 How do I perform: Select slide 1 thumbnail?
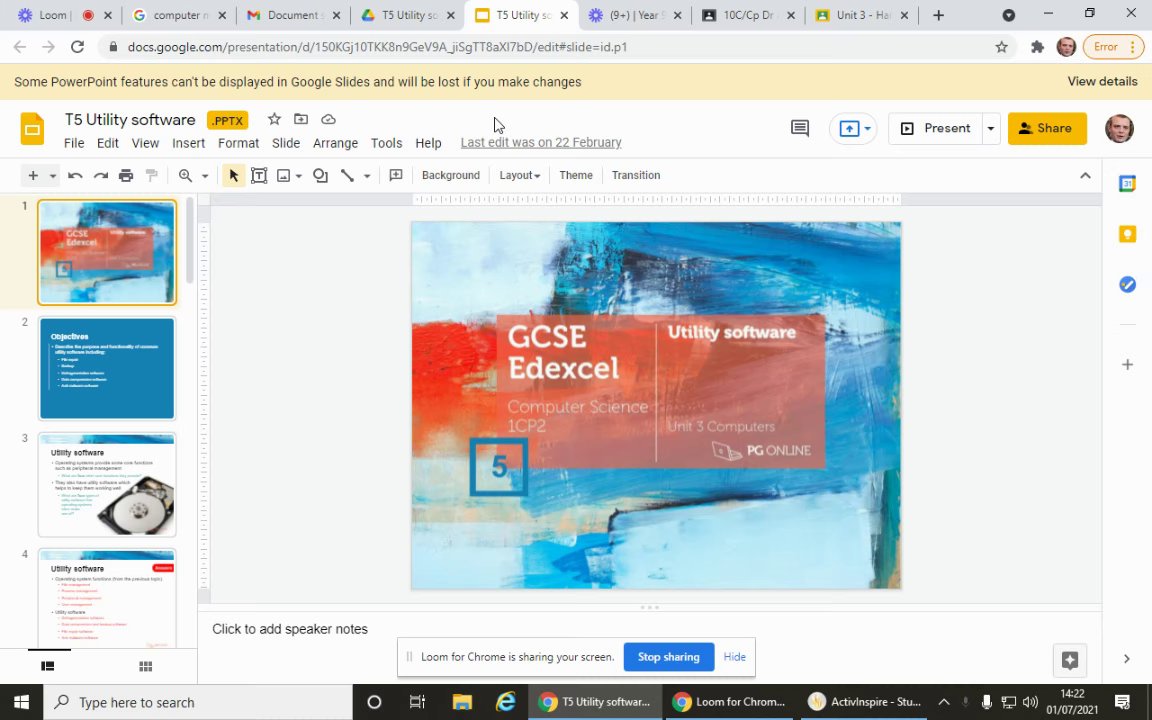click(107, 252)
